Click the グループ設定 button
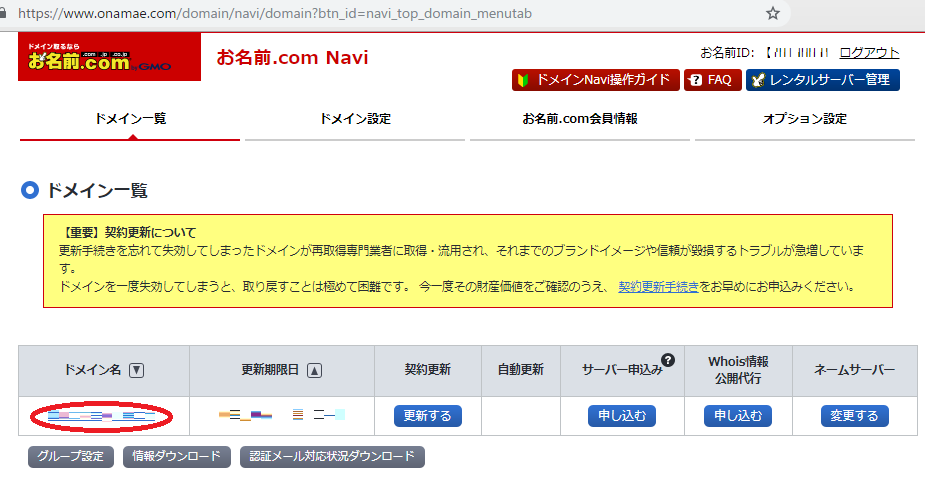 click(x=71, y=457)
